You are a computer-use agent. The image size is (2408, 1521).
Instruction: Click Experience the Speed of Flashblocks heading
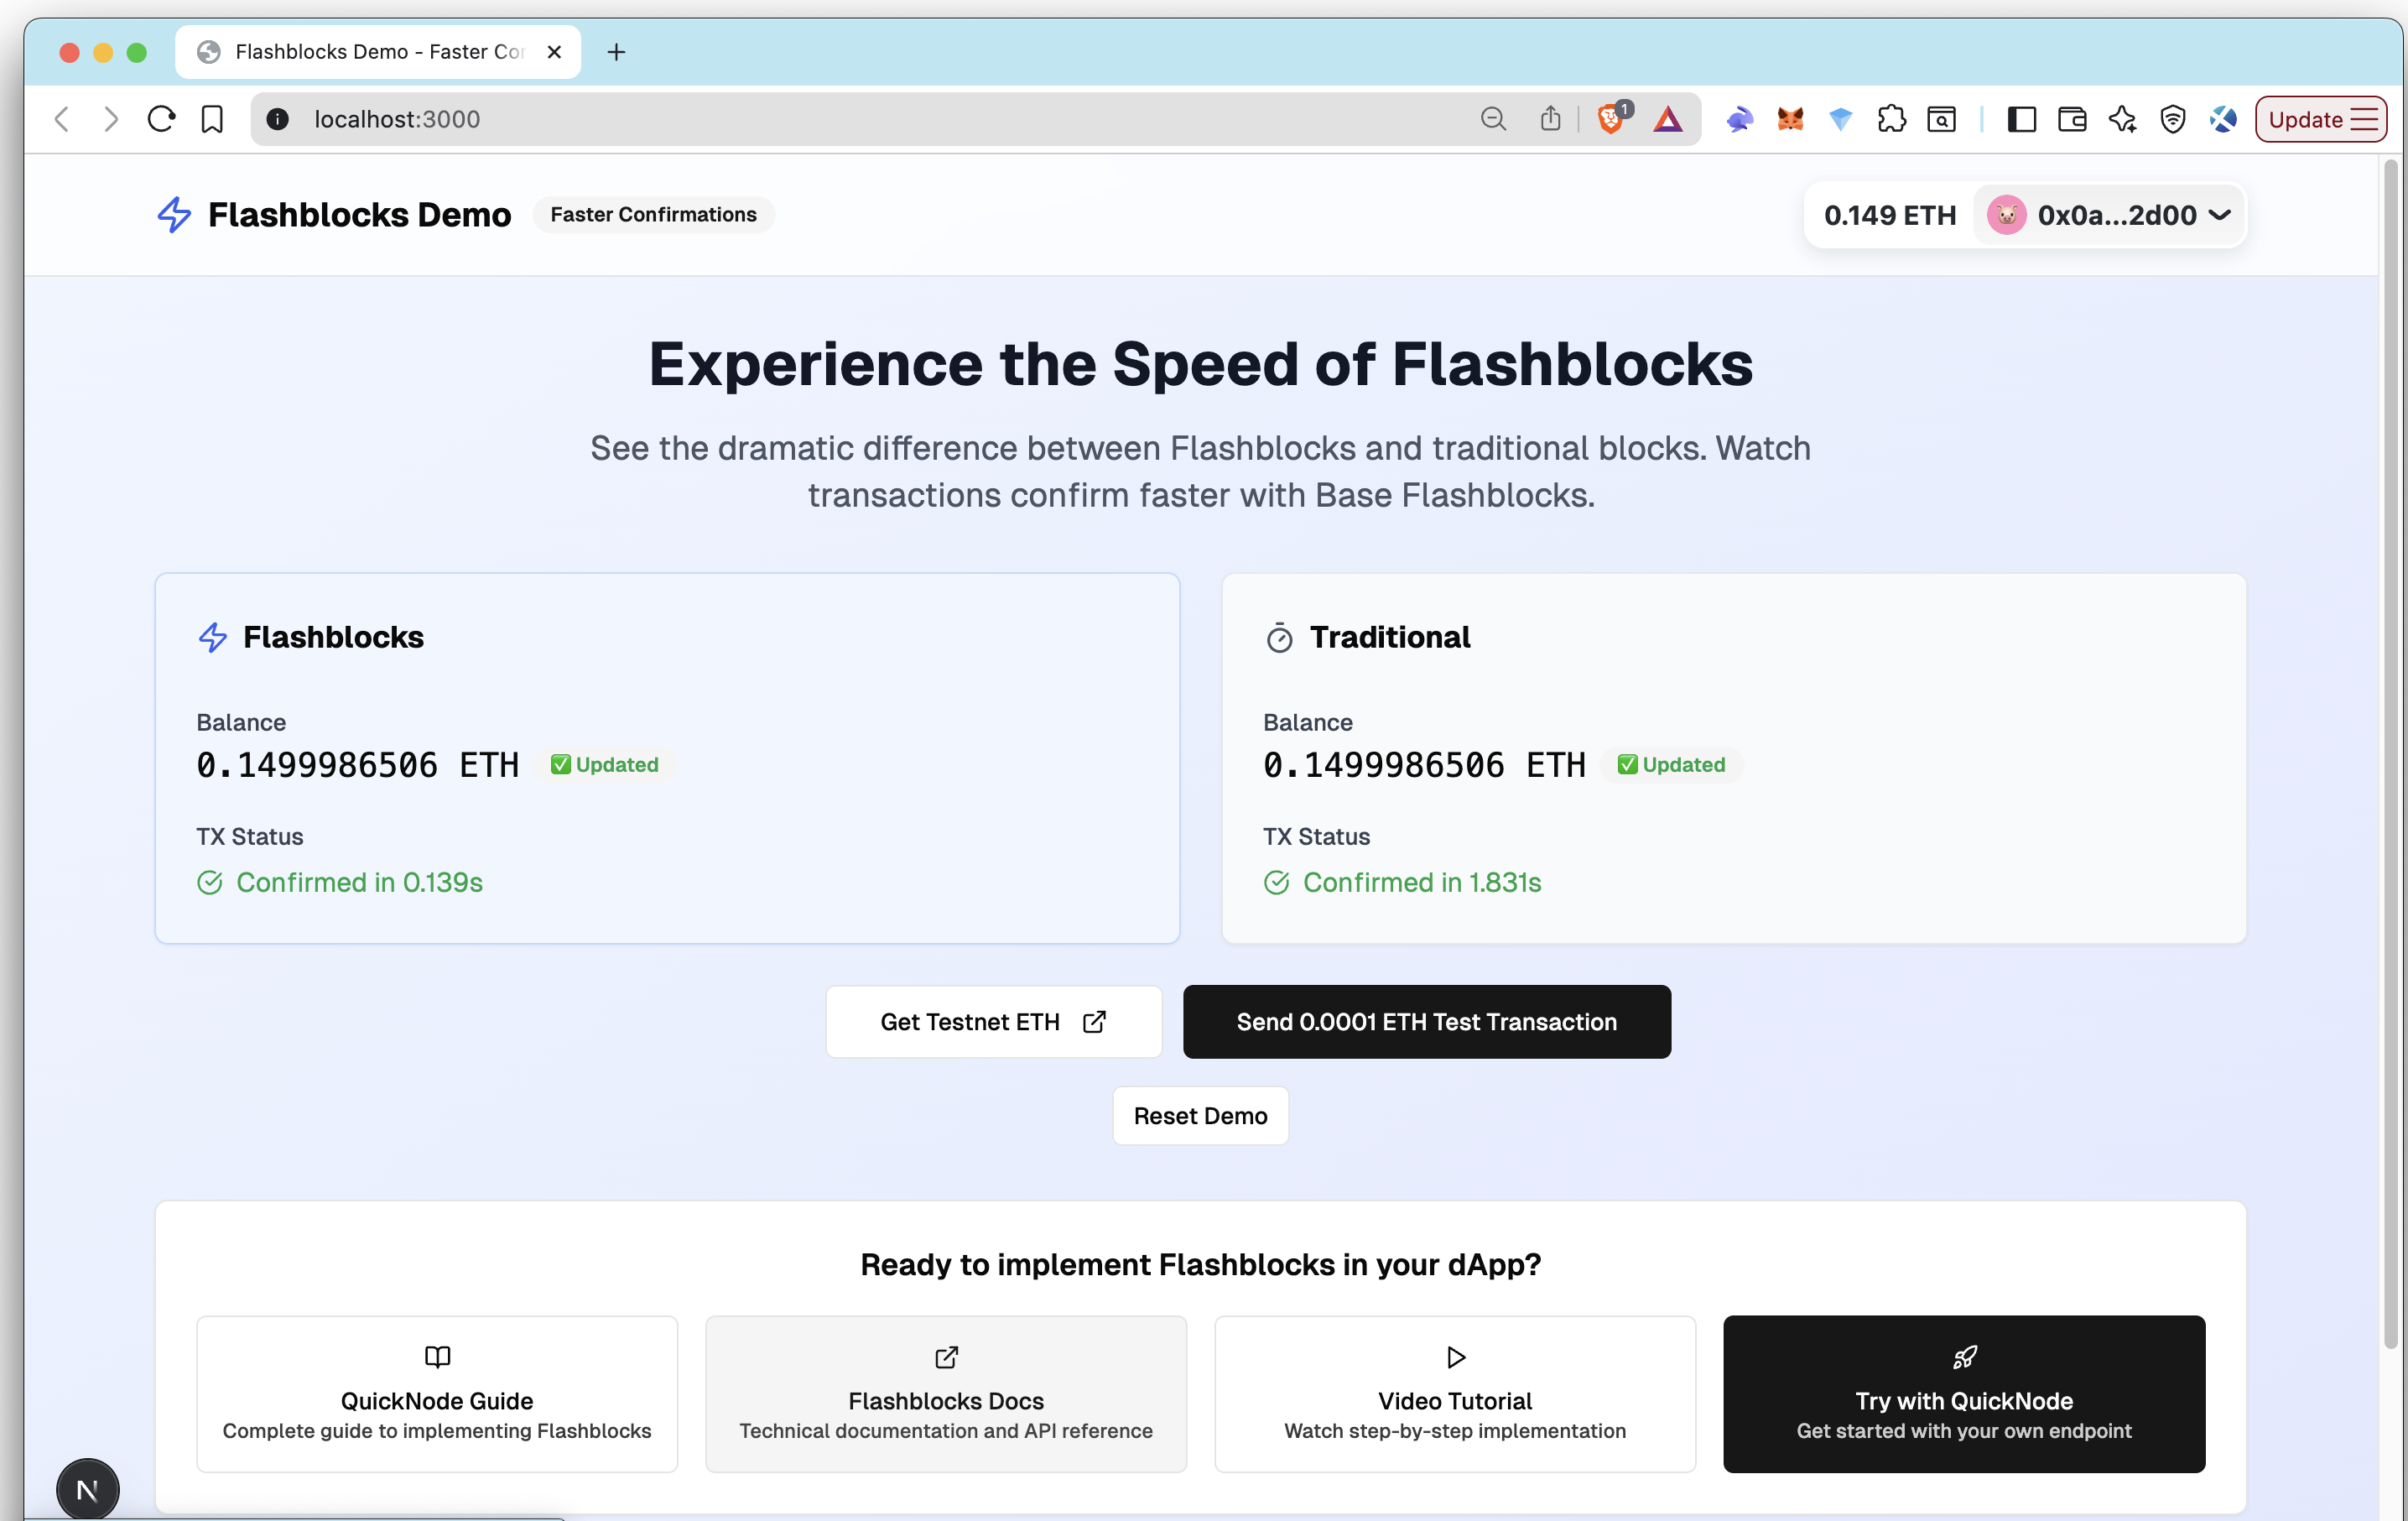click(x=1200, y=363)
